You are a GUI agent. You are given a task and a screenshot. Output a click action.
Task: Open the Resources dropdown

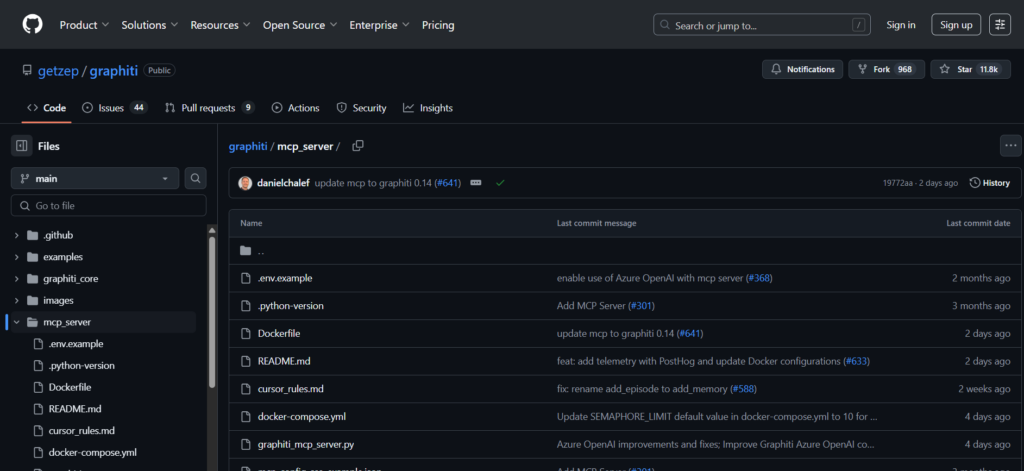click(220, 25)
